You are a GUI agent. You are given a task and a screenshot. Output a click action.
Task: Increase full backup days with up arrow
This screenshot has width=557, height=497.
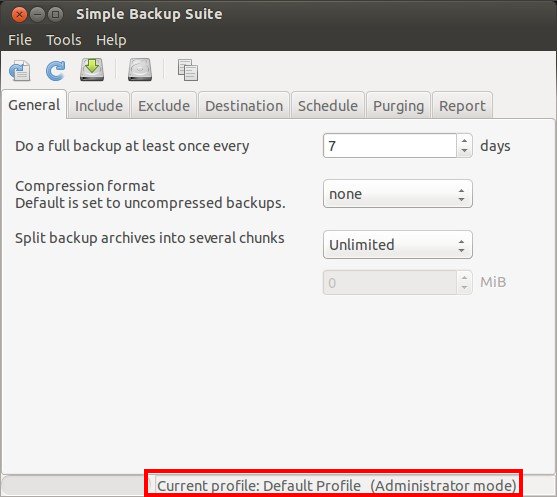464,140
